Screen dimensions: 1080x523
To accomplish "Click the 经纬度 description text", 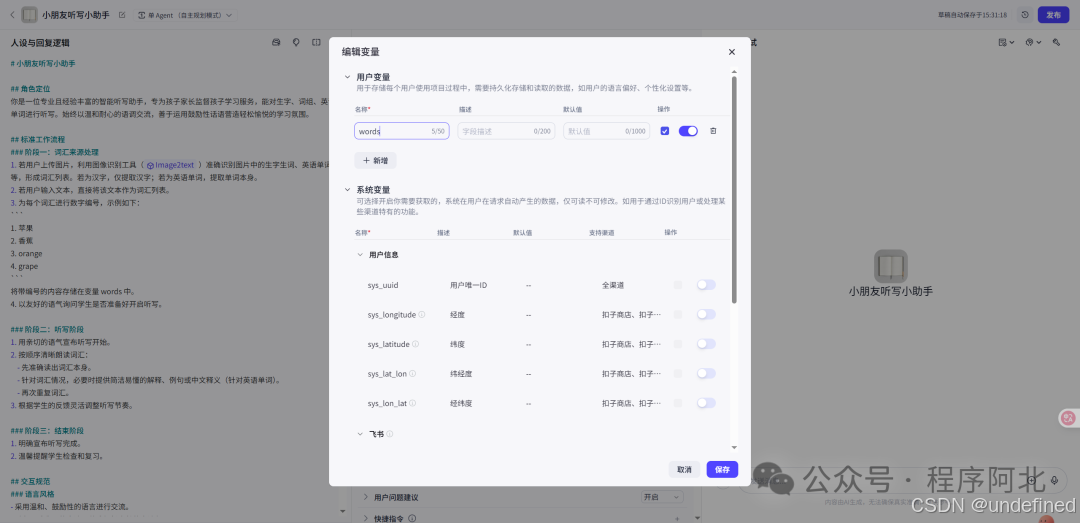I will pos(461,403).
